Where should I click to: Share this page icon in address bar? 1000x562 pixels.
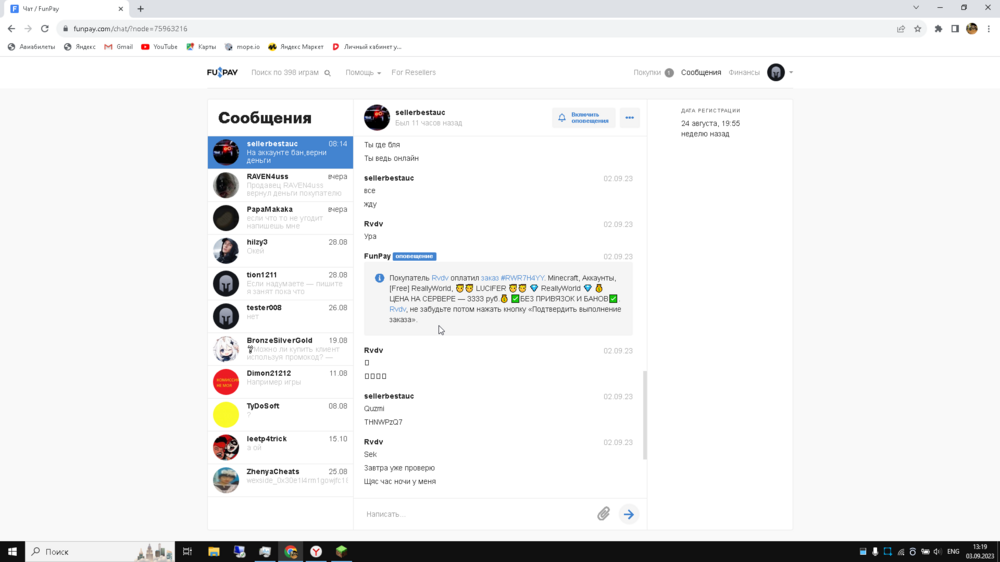coord(901,29)
